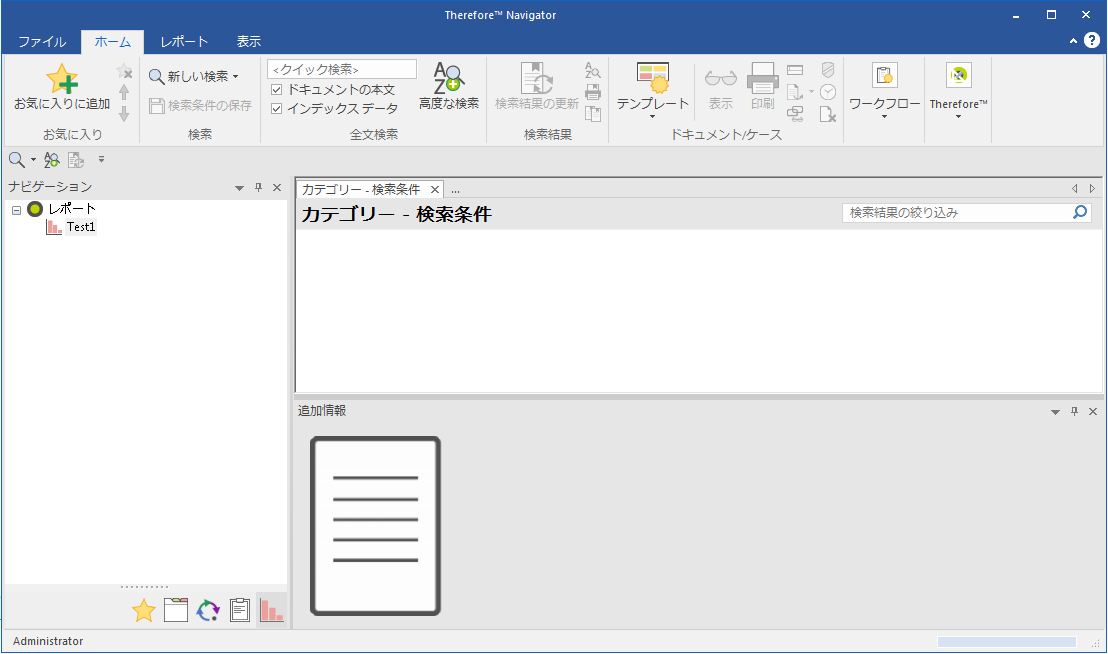Image resolution: width=1108 pixels, height=654 pixels.
Task: Click the glasses 表示 view icon
Action: 721,78
